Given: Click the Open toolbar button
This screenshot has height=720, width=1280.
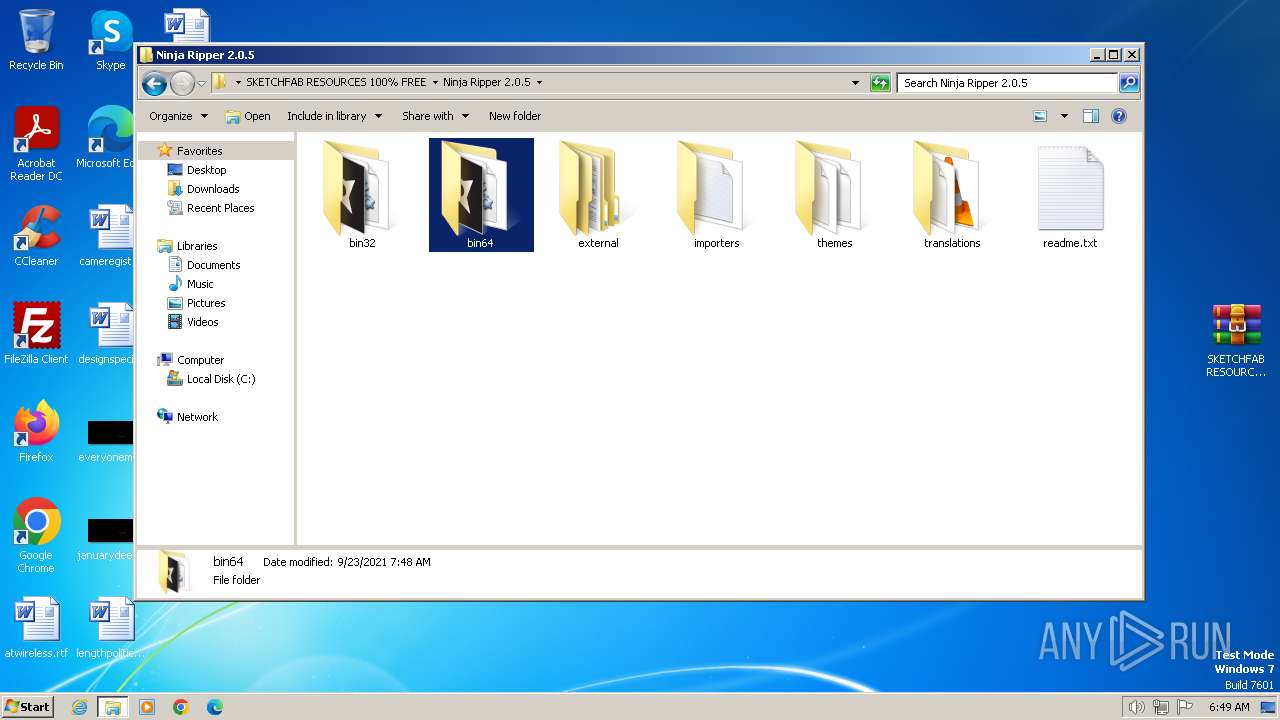Looking at the screenshot, I should click(248, 116).
